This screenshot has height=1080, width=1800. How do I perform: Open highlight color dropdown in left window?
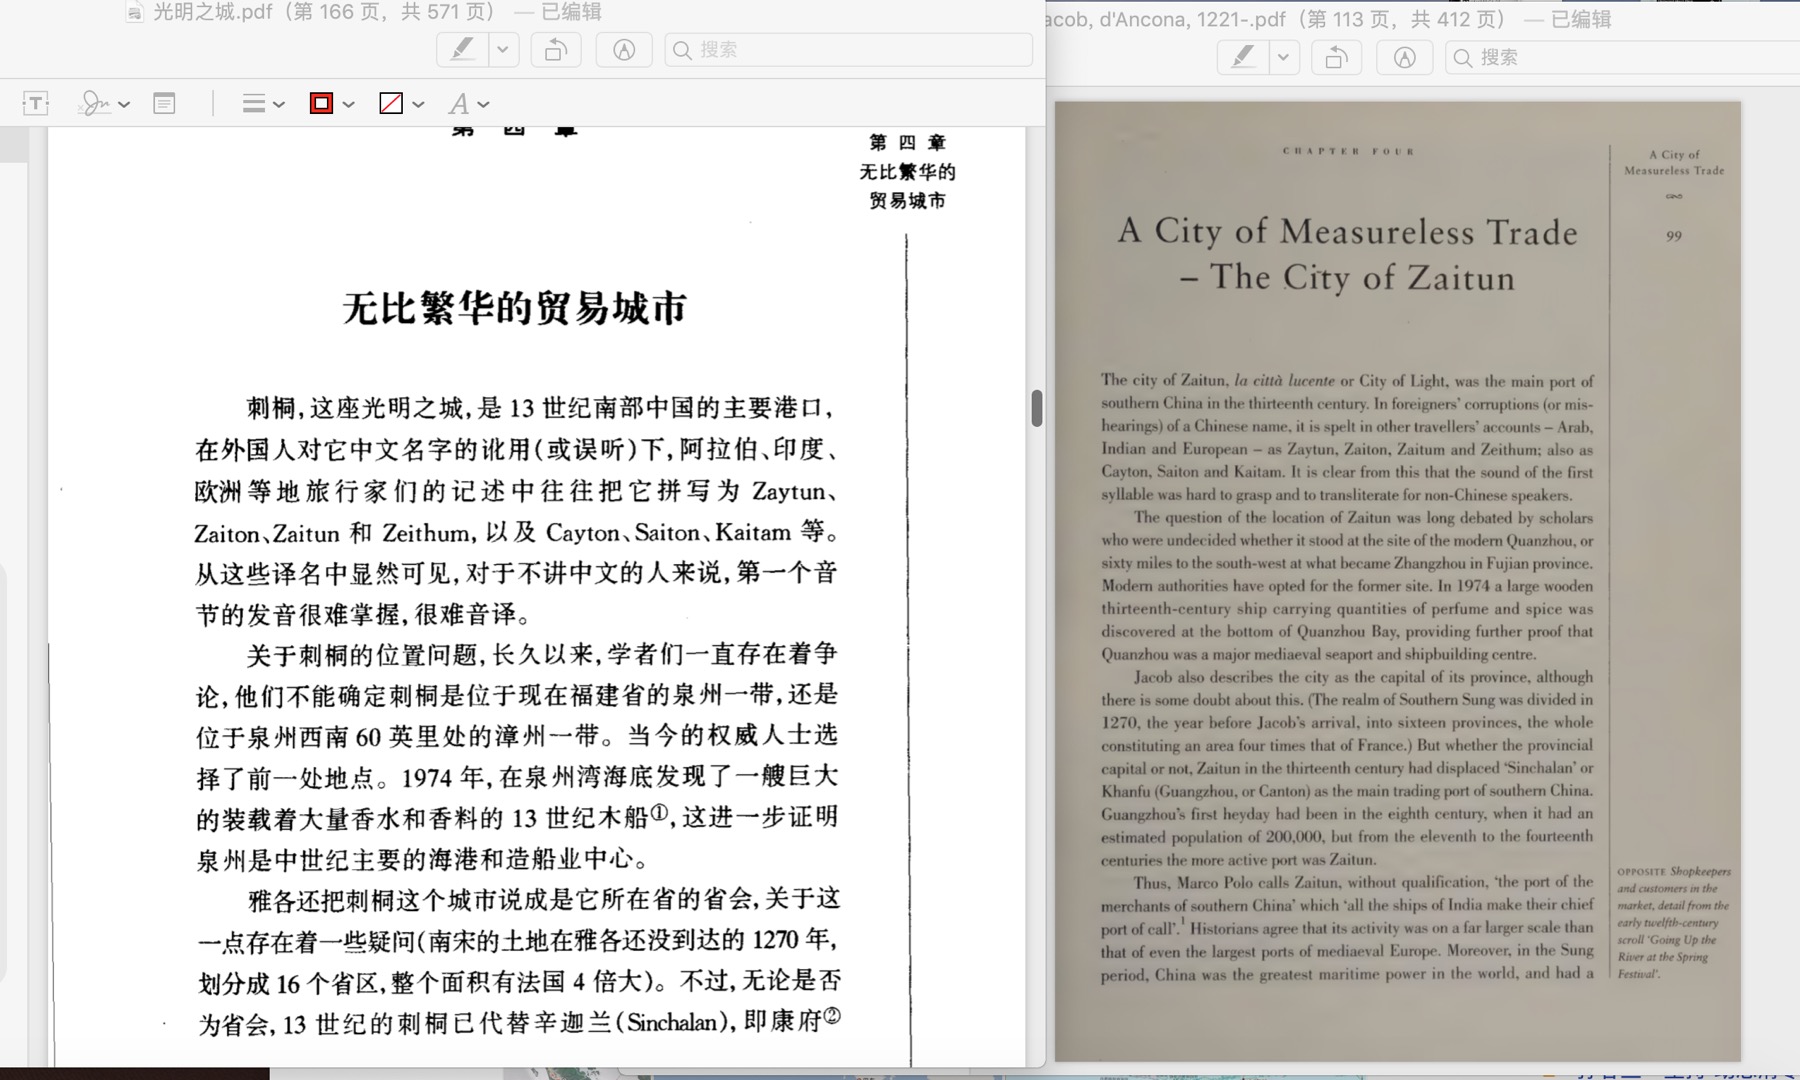(503, 50)
